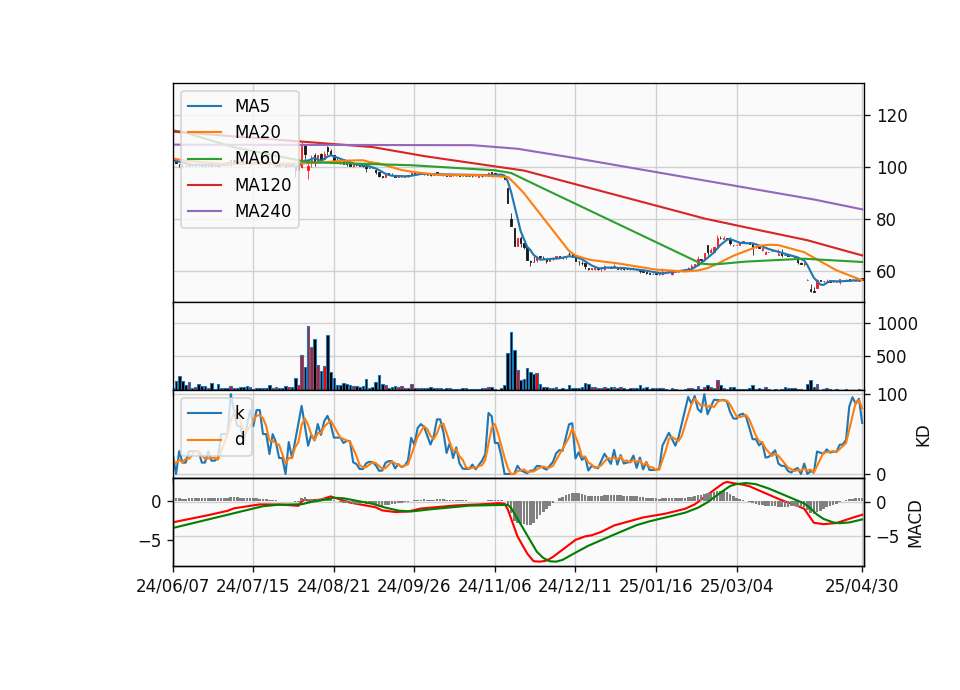Screen dimensions: 960x690
Task: Click the MACD line trough near December 2024
Action: click(x=538, y=560)
